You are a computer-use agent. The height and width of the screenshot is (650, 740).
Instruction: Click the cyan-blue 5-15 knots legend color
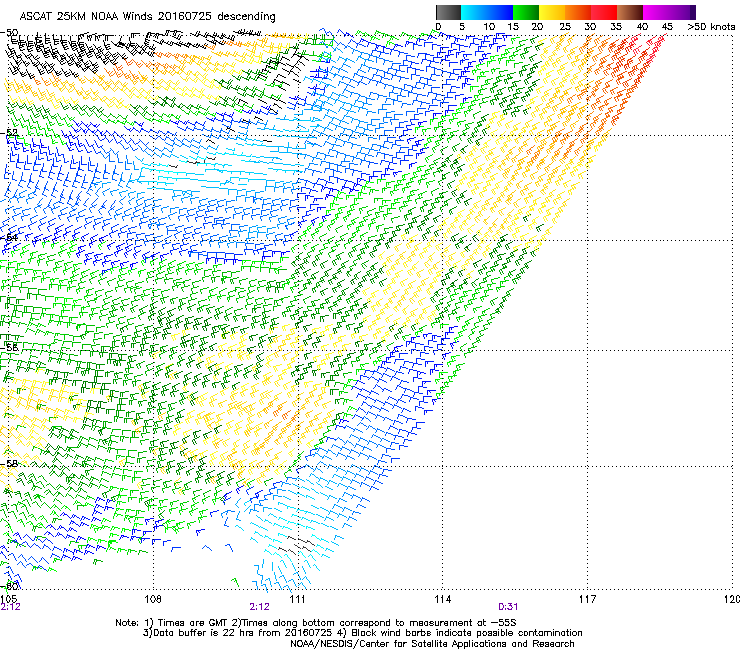487,12
